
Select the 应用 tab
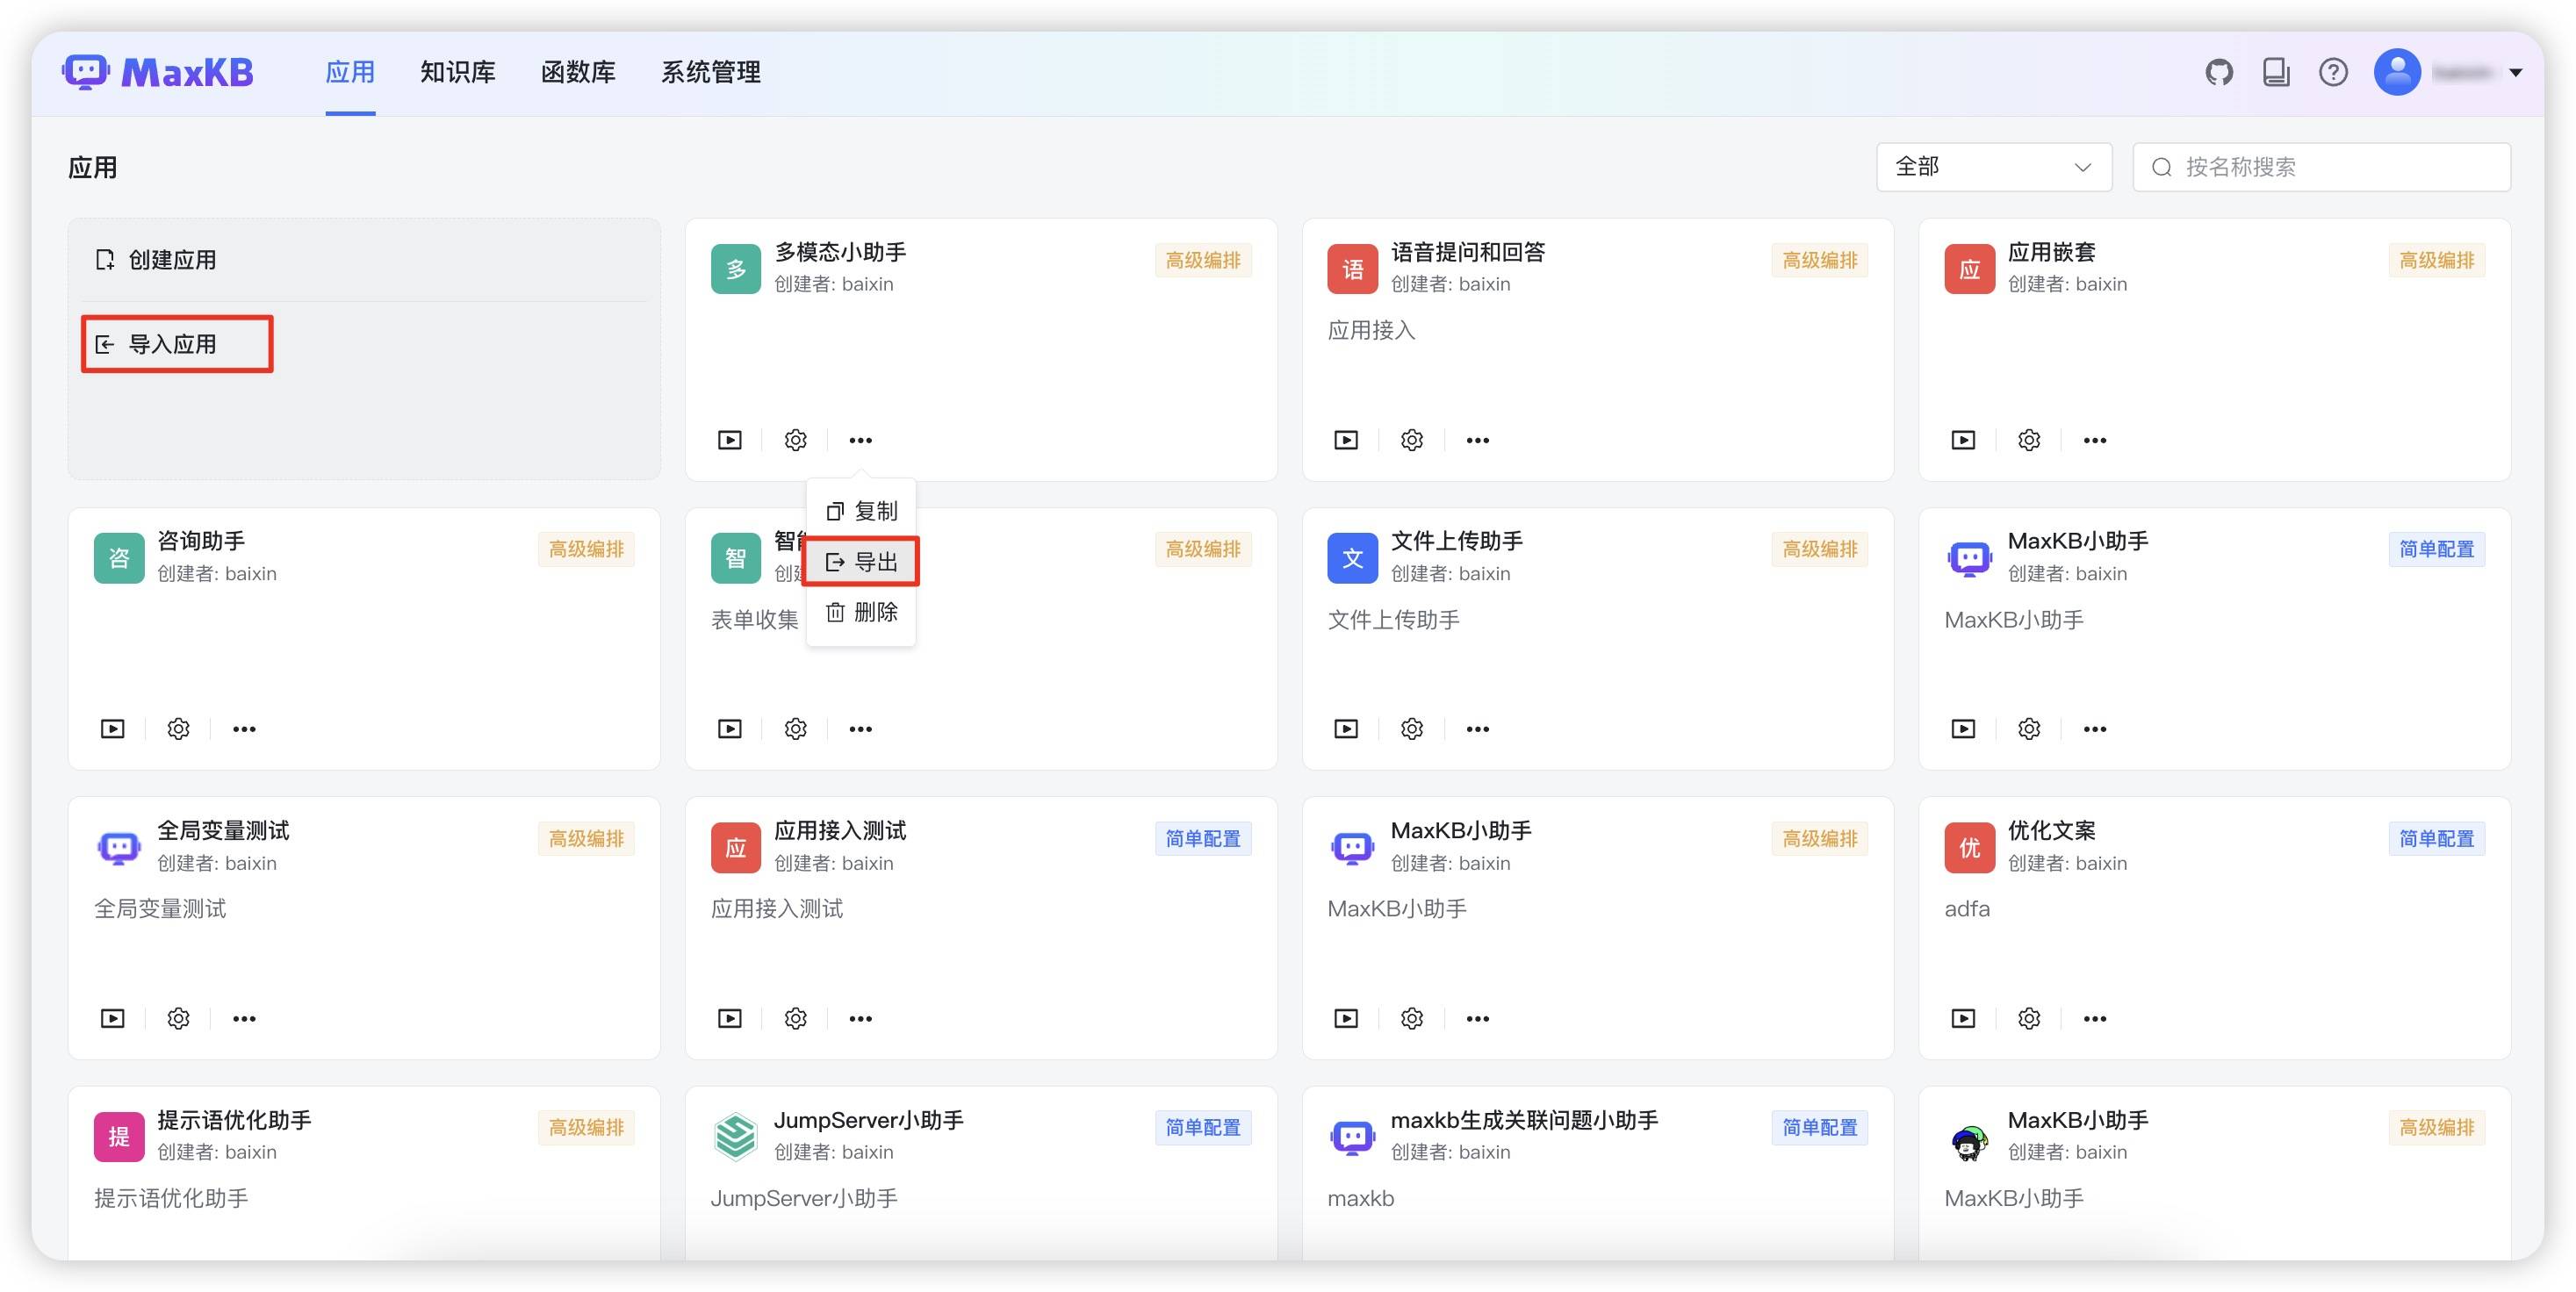[x=350, y=72]
